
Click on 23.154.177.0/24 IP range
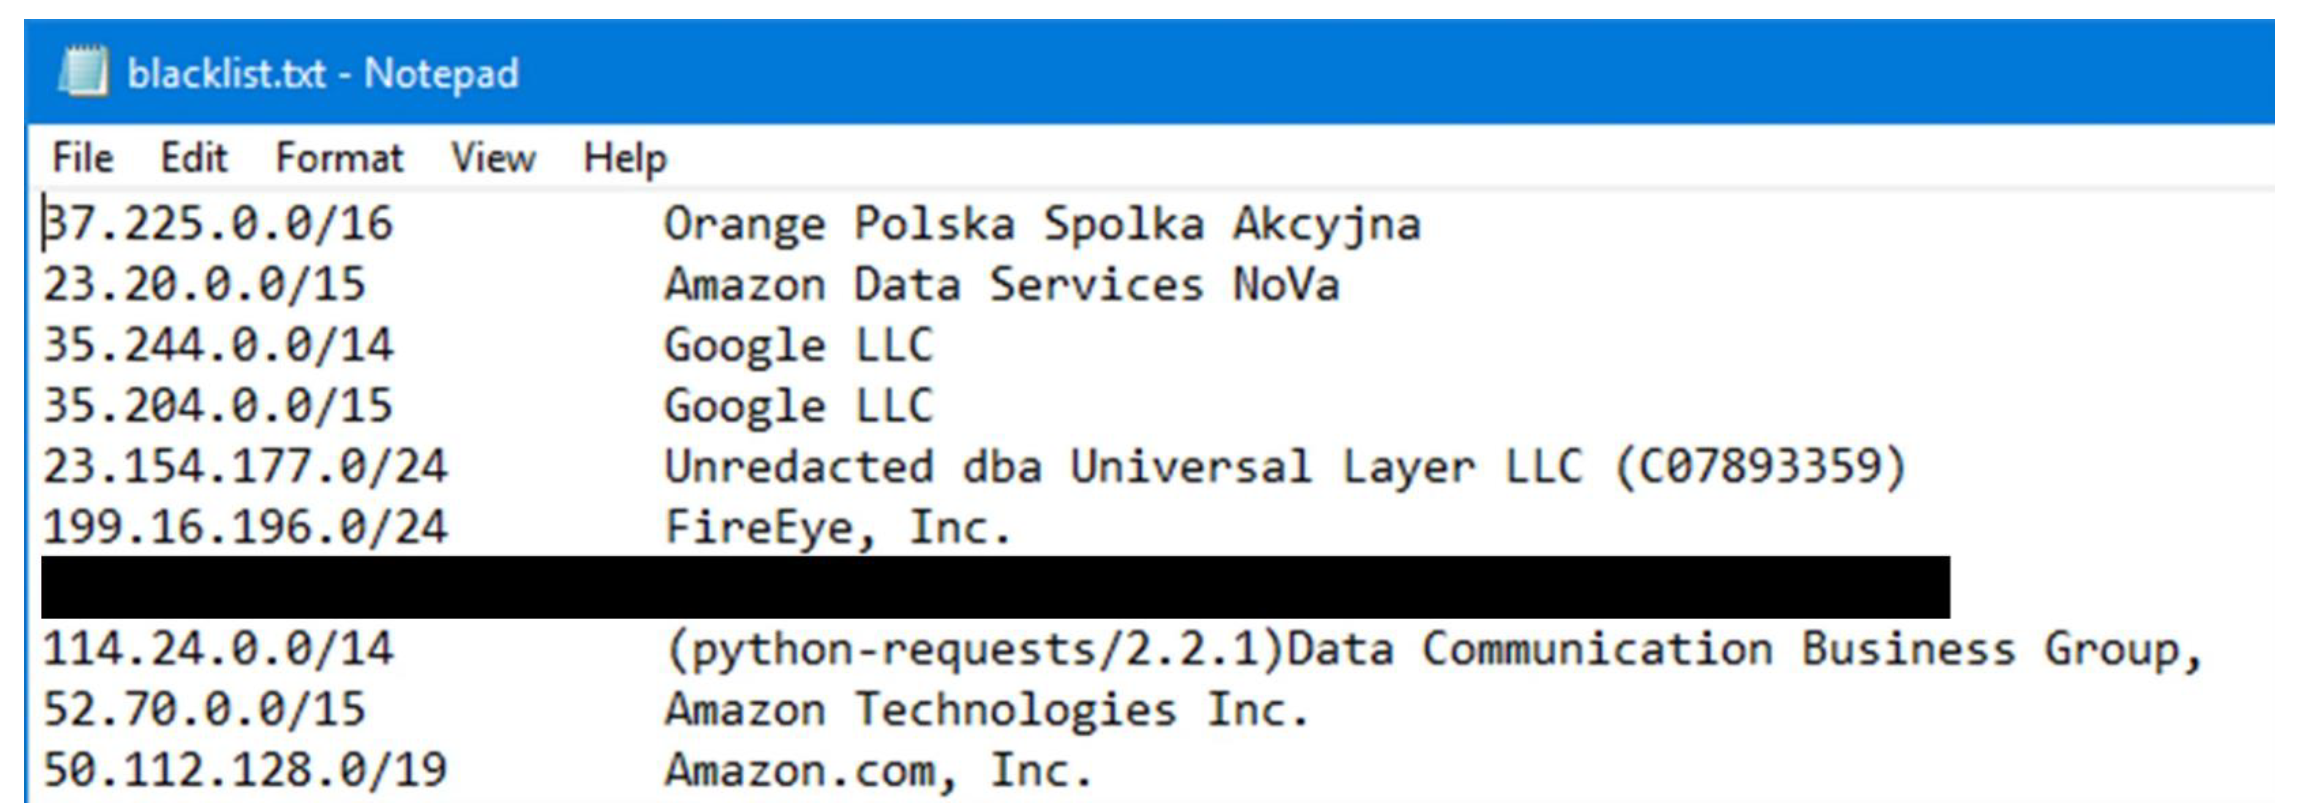245,467
